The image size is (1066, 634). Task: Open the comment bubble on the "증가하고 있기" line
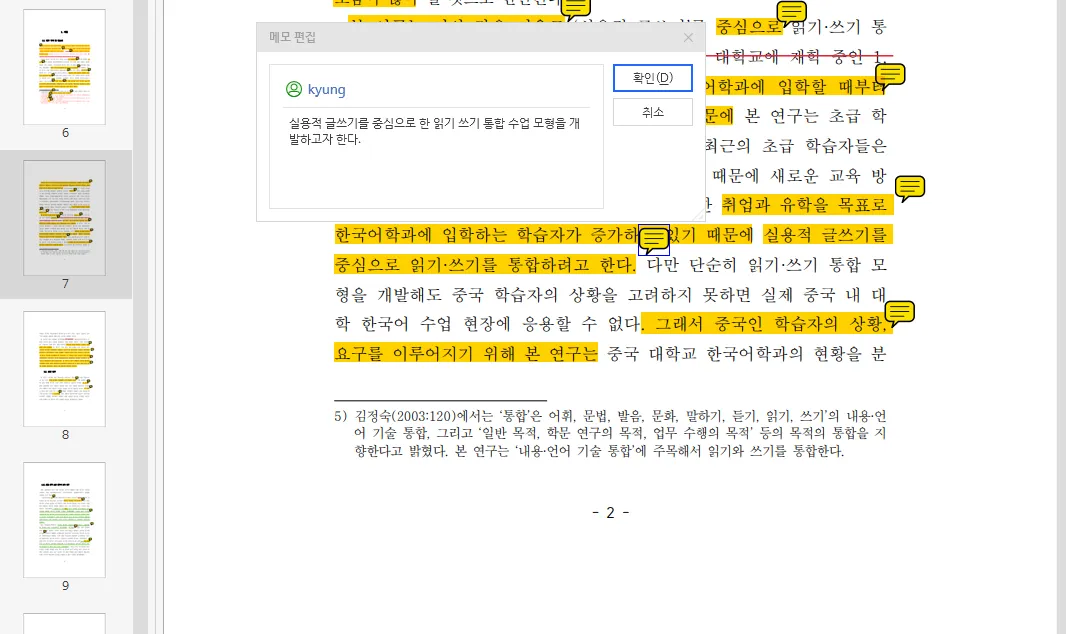click(x=653, y=240)
